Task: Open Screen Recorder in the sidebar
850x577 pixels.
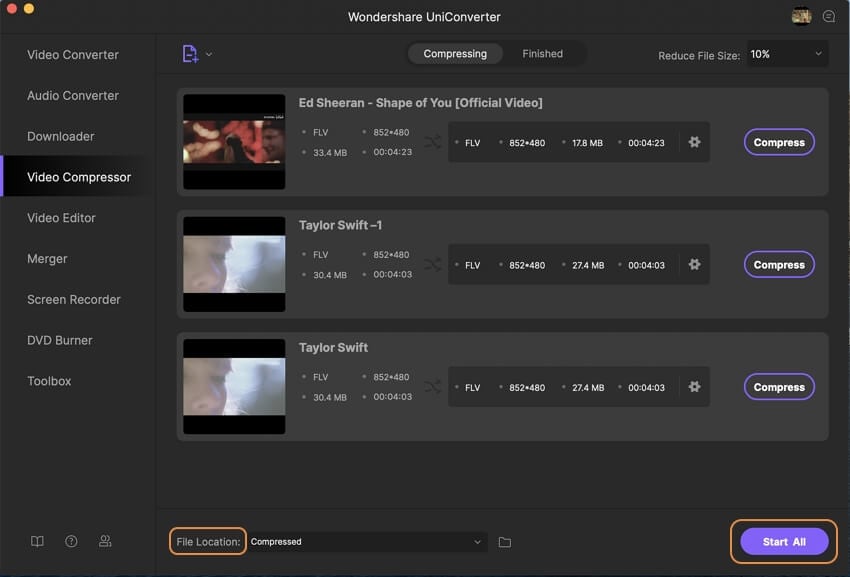Action: [74, 299]
